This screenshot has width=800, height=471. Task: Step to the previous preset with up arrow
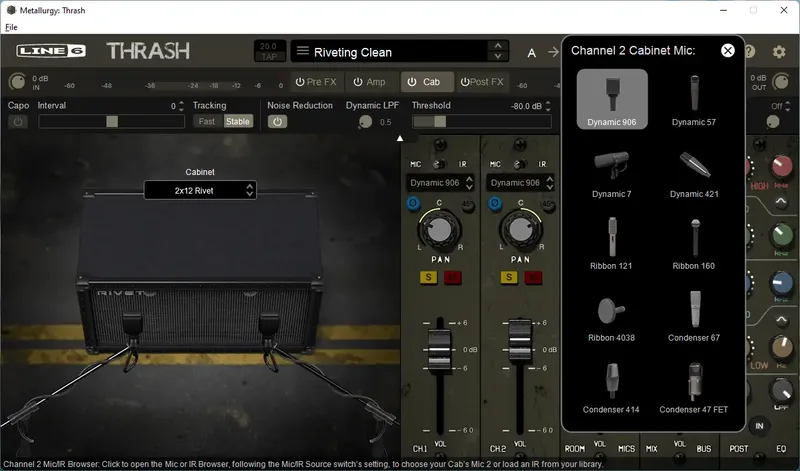(x=497, y=46)
